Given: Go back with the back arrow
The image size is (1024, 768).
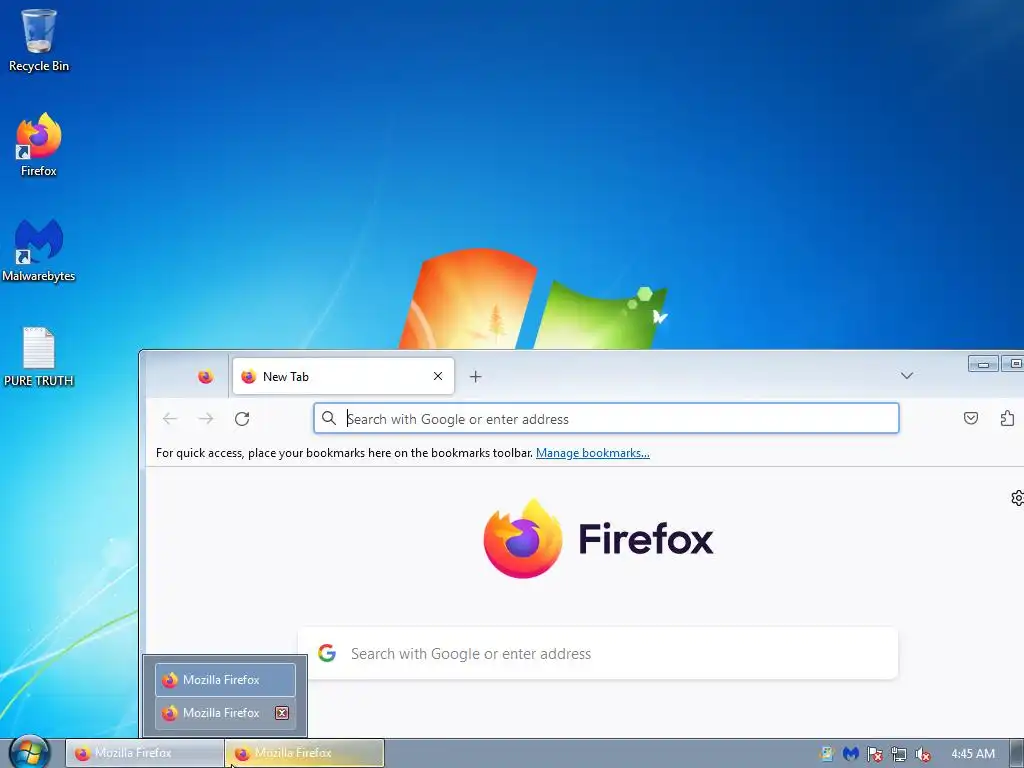Looking at the screenshot, I should [170, 419].
